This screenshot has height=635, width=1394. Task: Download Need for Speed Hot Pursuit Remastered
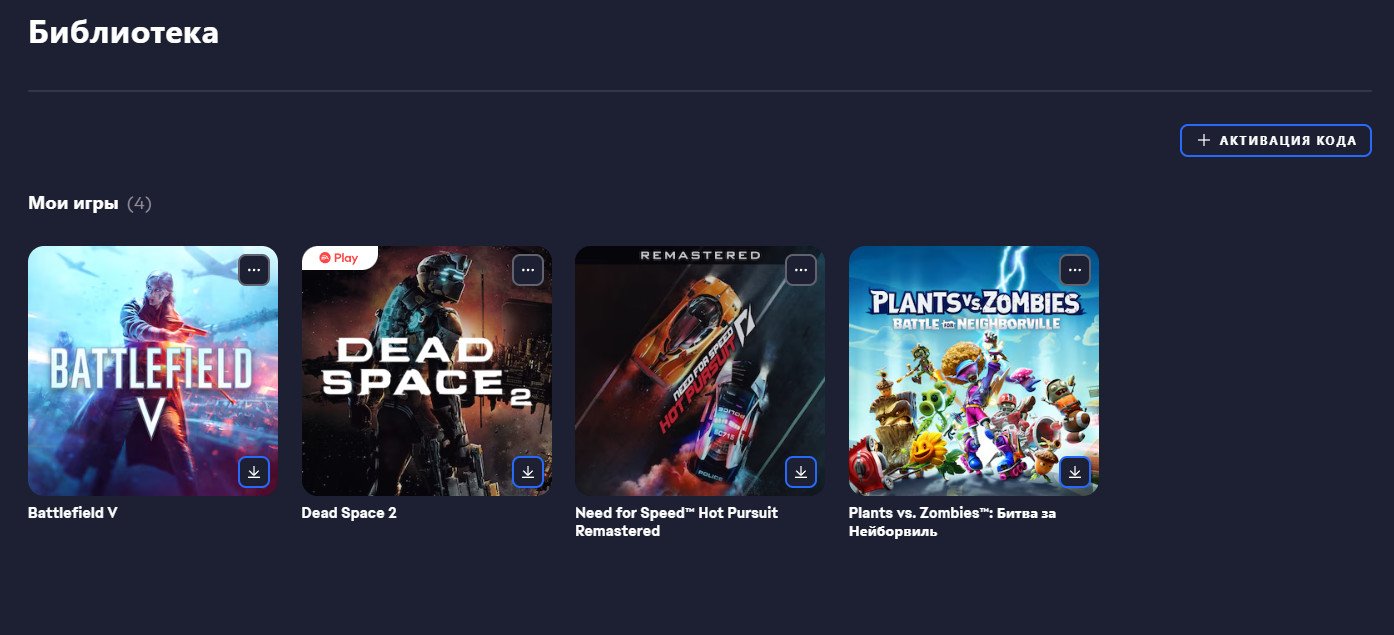click(x=801, y=472)
